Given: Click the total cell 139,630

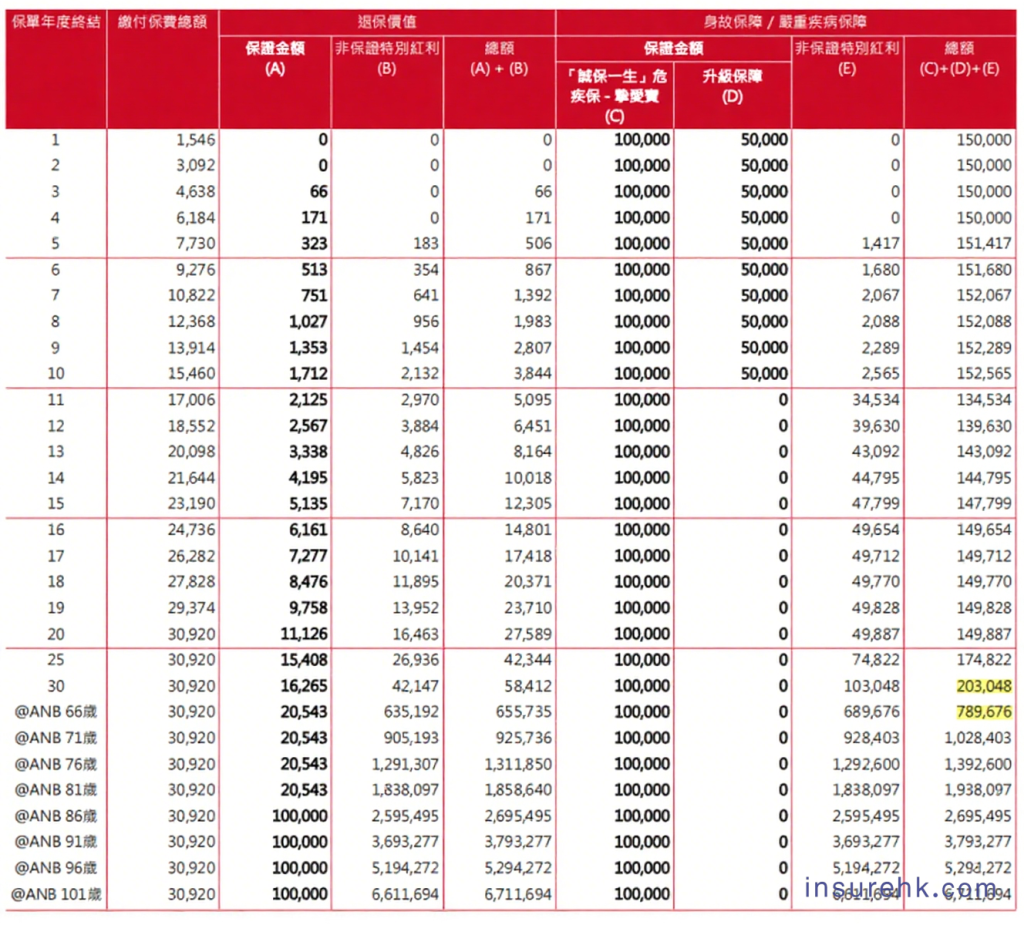Looking at the screenshot, I should [x=984, y=426].
